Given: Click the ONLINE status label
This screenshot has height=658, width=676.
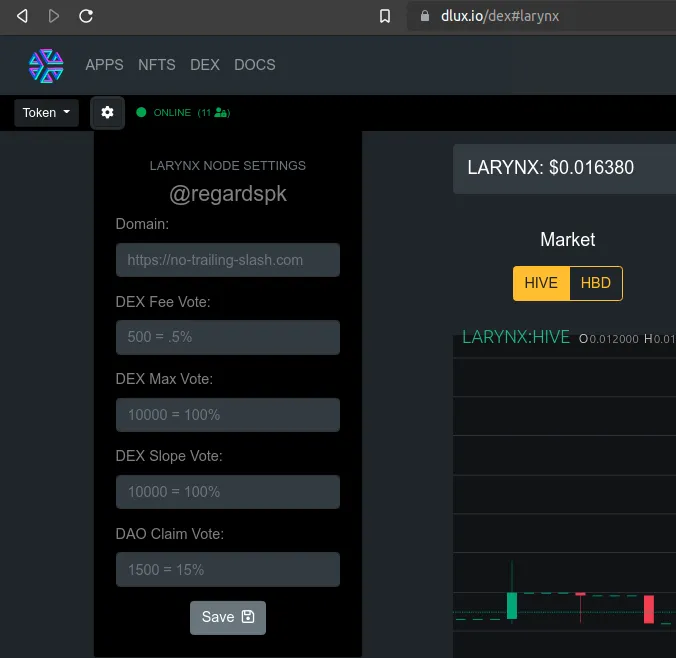Looking at the screenshot, I should [x=172, y=113].
